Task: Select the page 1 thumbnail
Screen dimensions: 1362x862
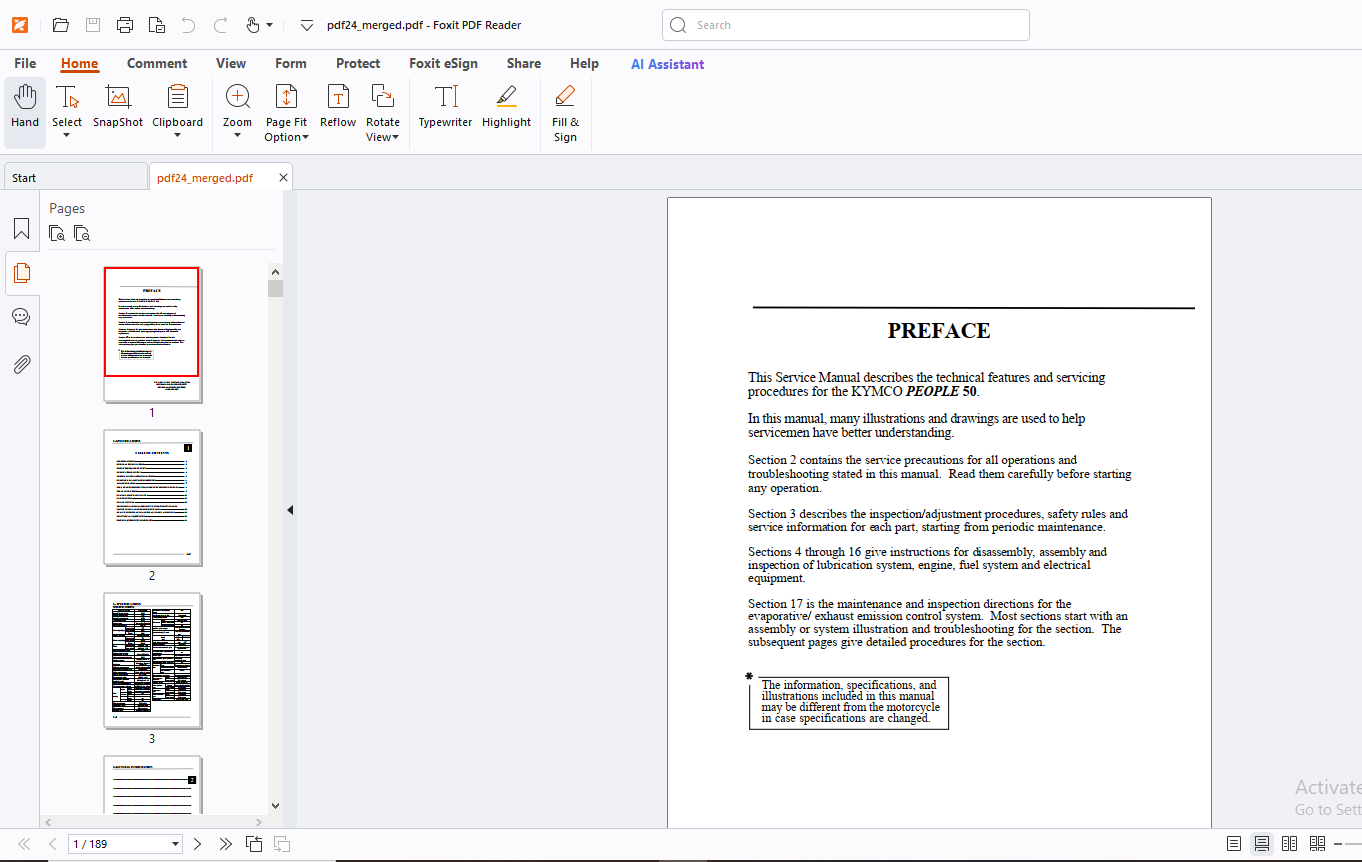Action: (x=152, y=334)
